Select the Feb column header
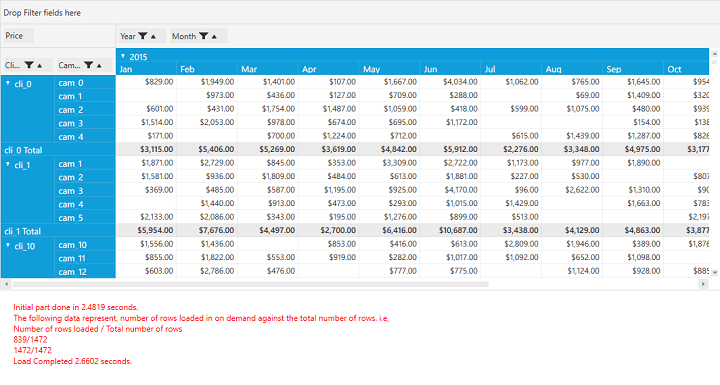720x385 pixels. pos(207,69)
